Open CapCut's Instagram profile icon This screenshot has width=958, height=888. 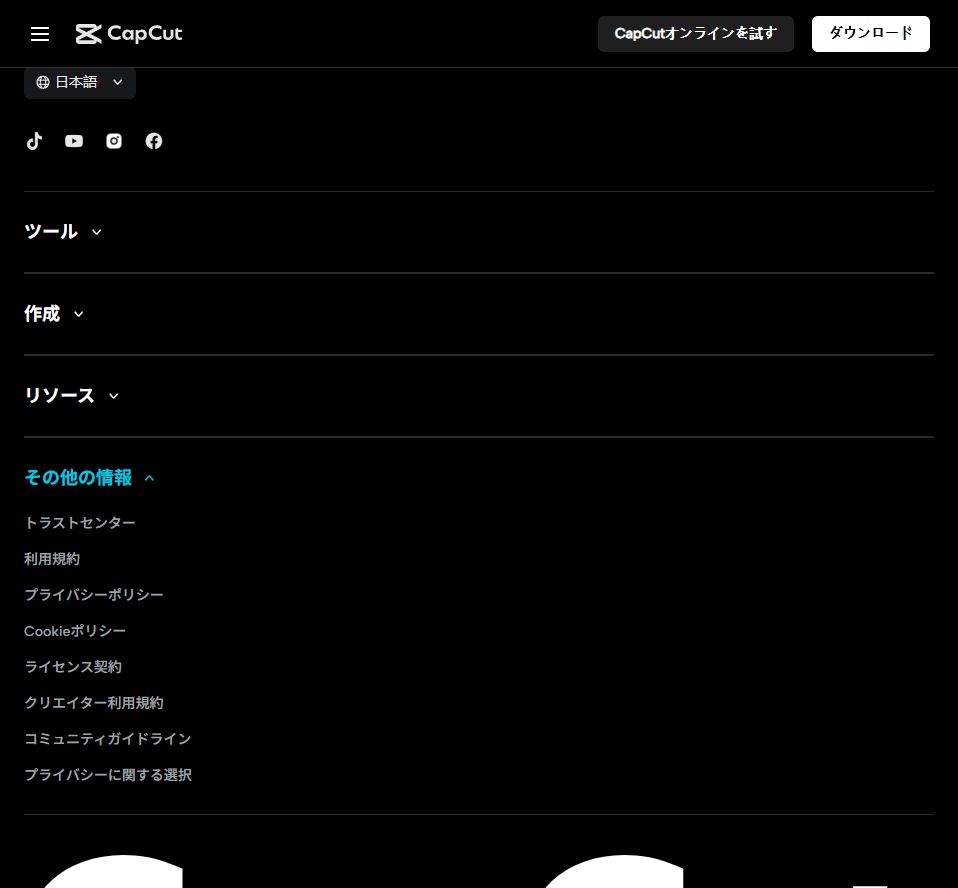(114, 141)
